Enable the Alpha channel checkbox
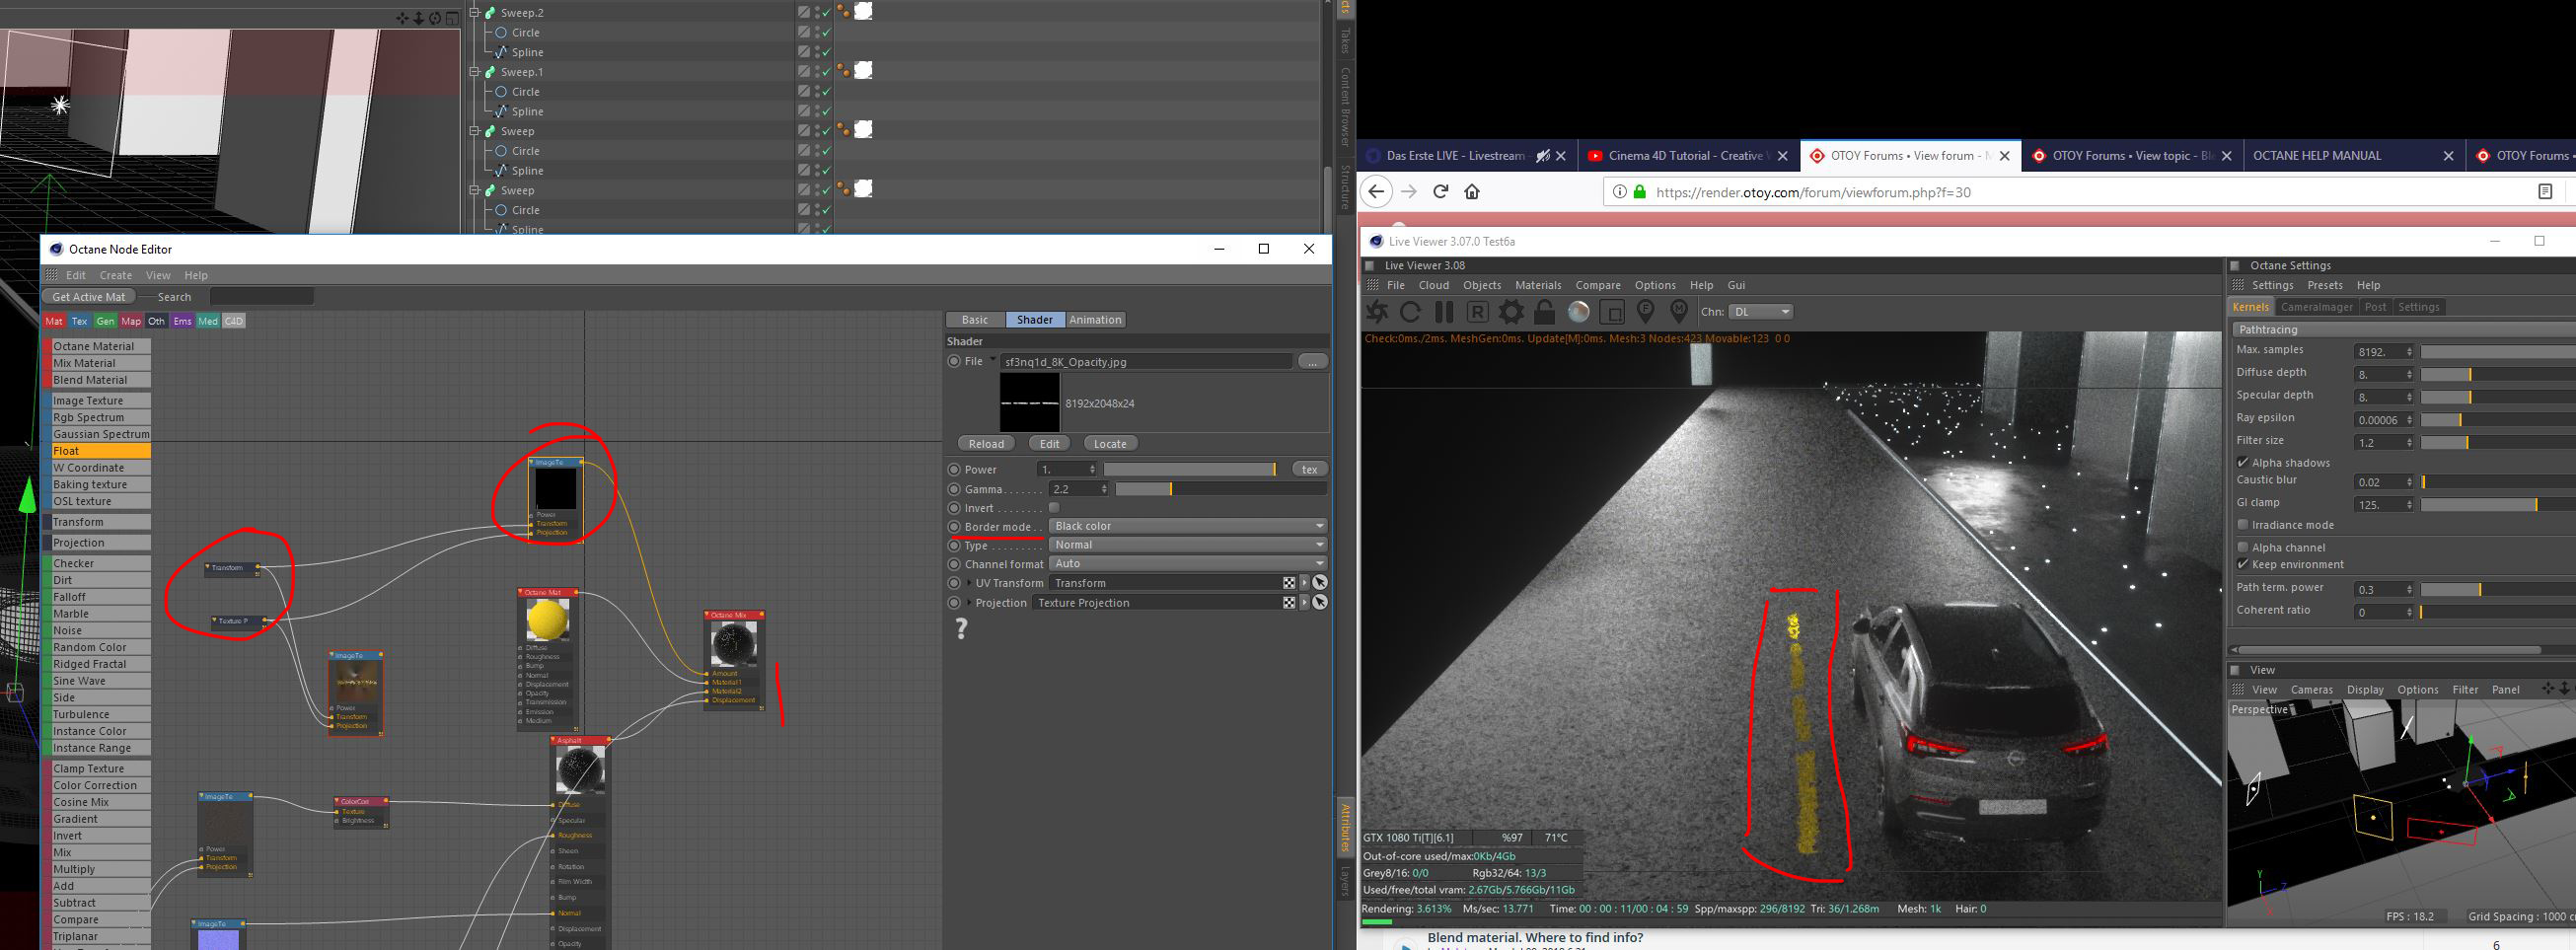Screen dimensions: 2576x950 [2243, 547]
